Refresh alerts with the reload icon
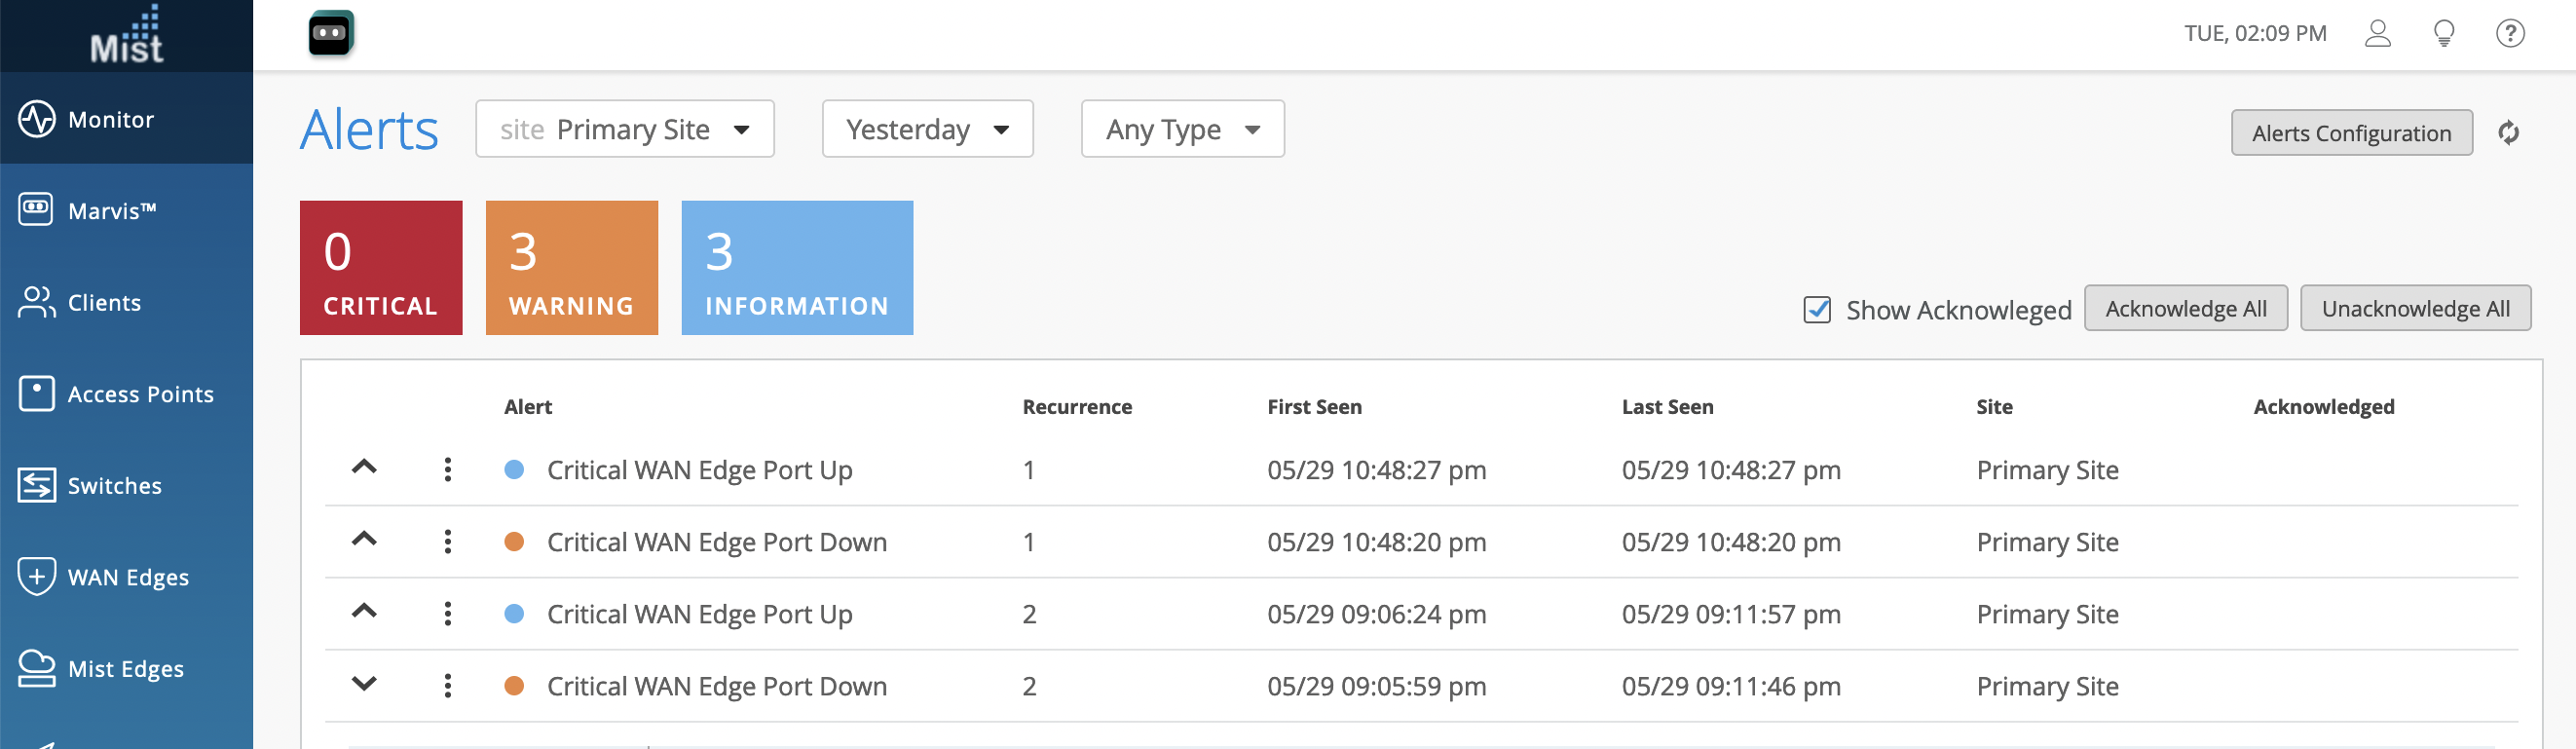The height and width of the screenshot is (749, 2576). tap(2508, 133)
